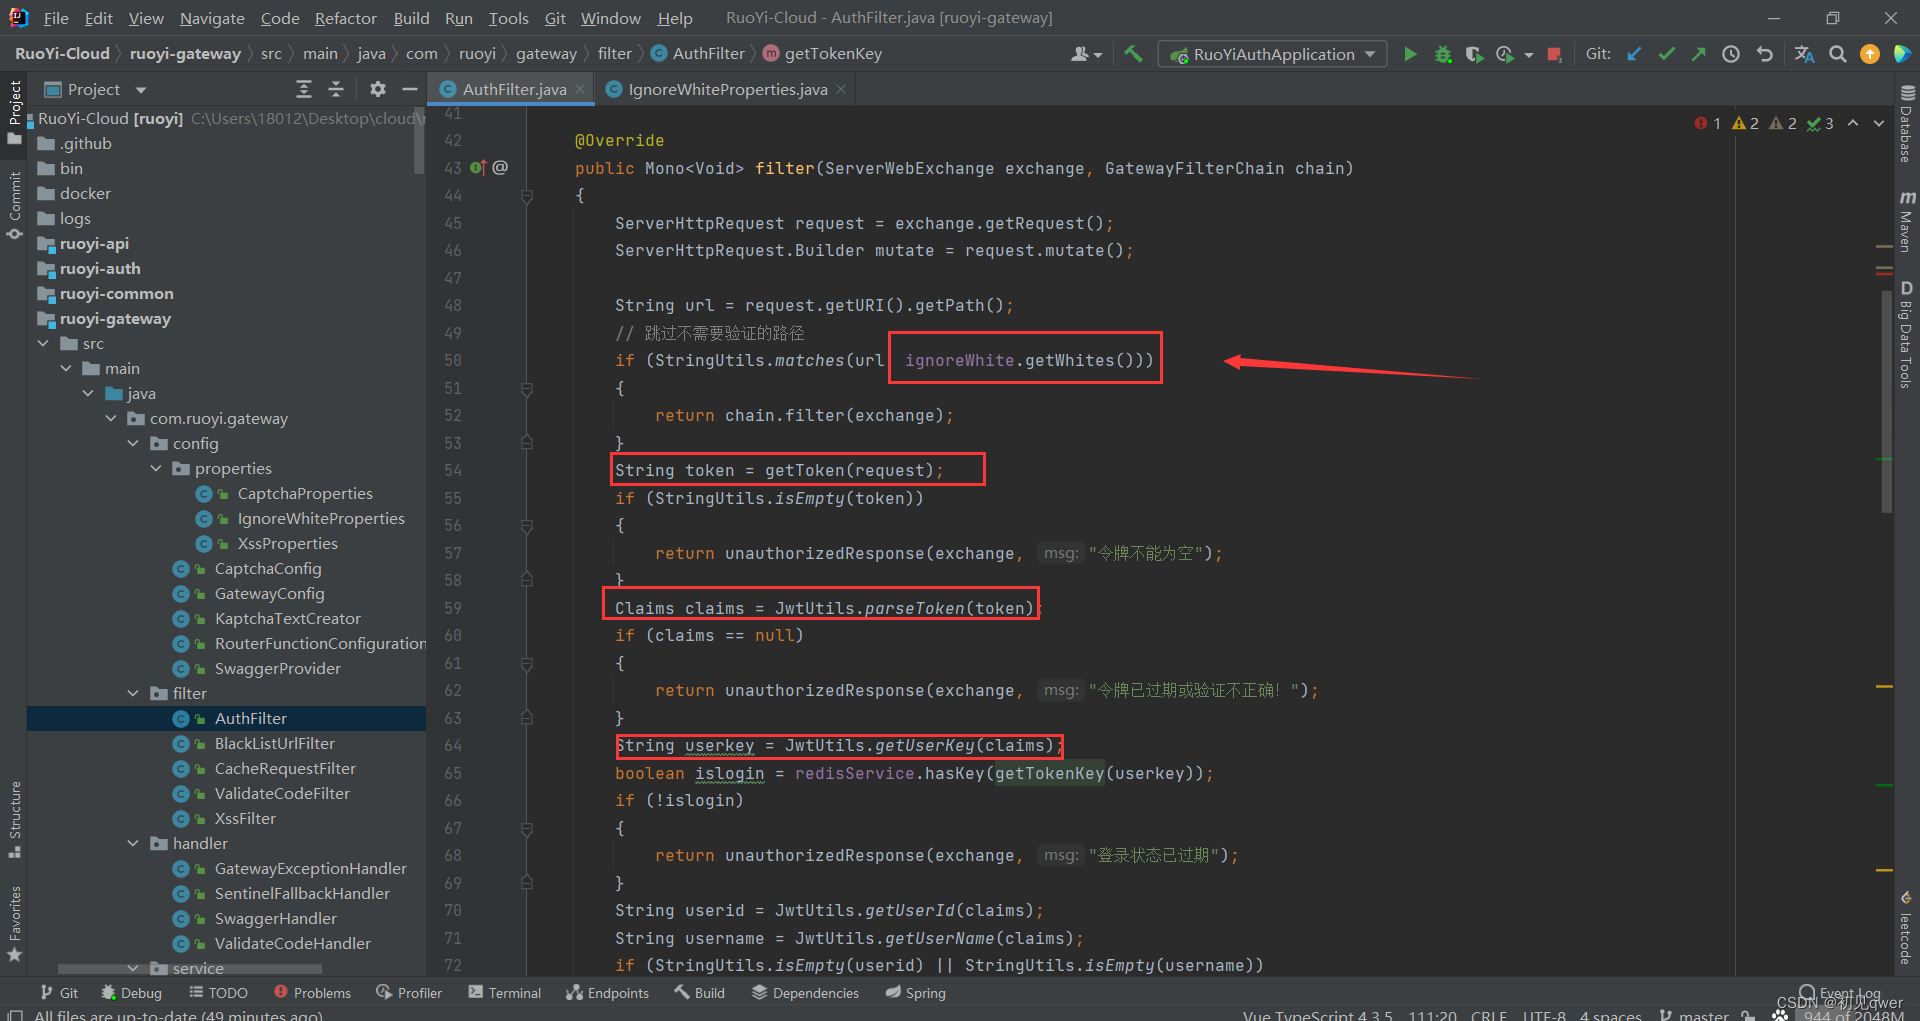Screen dimensions: 1920x1021
Task: Open the Big Data Tools side panel
Action: 1907,335
